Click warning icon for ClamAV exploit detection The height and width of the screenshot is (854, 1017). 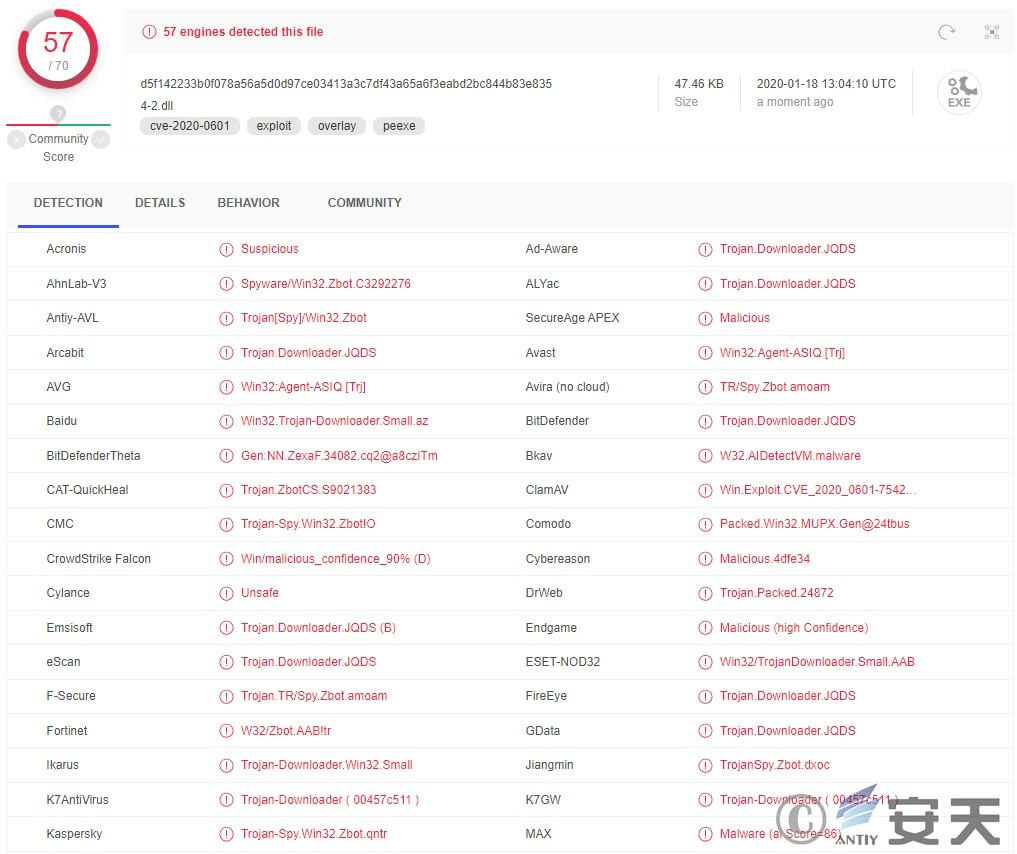coord(705,490)
